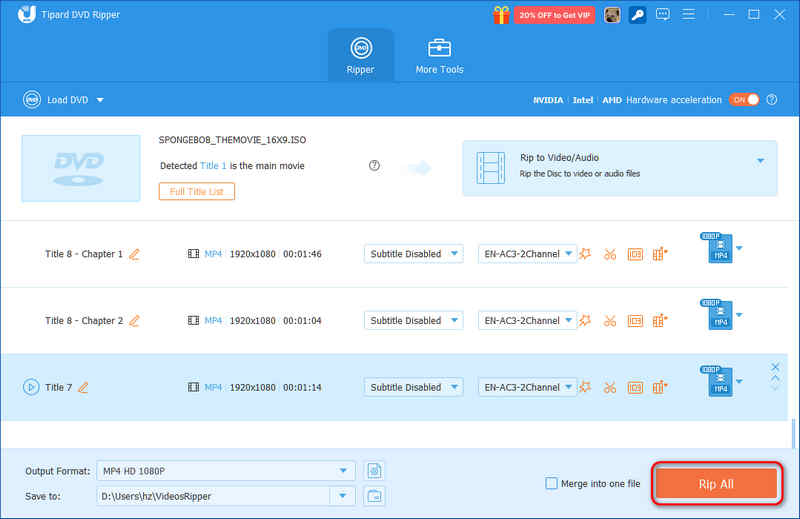Viewport: 800px width, 519px height.
Task: Click the enhance video icon in Title 8 - Chapter 1 row
Action: point(660,254)
